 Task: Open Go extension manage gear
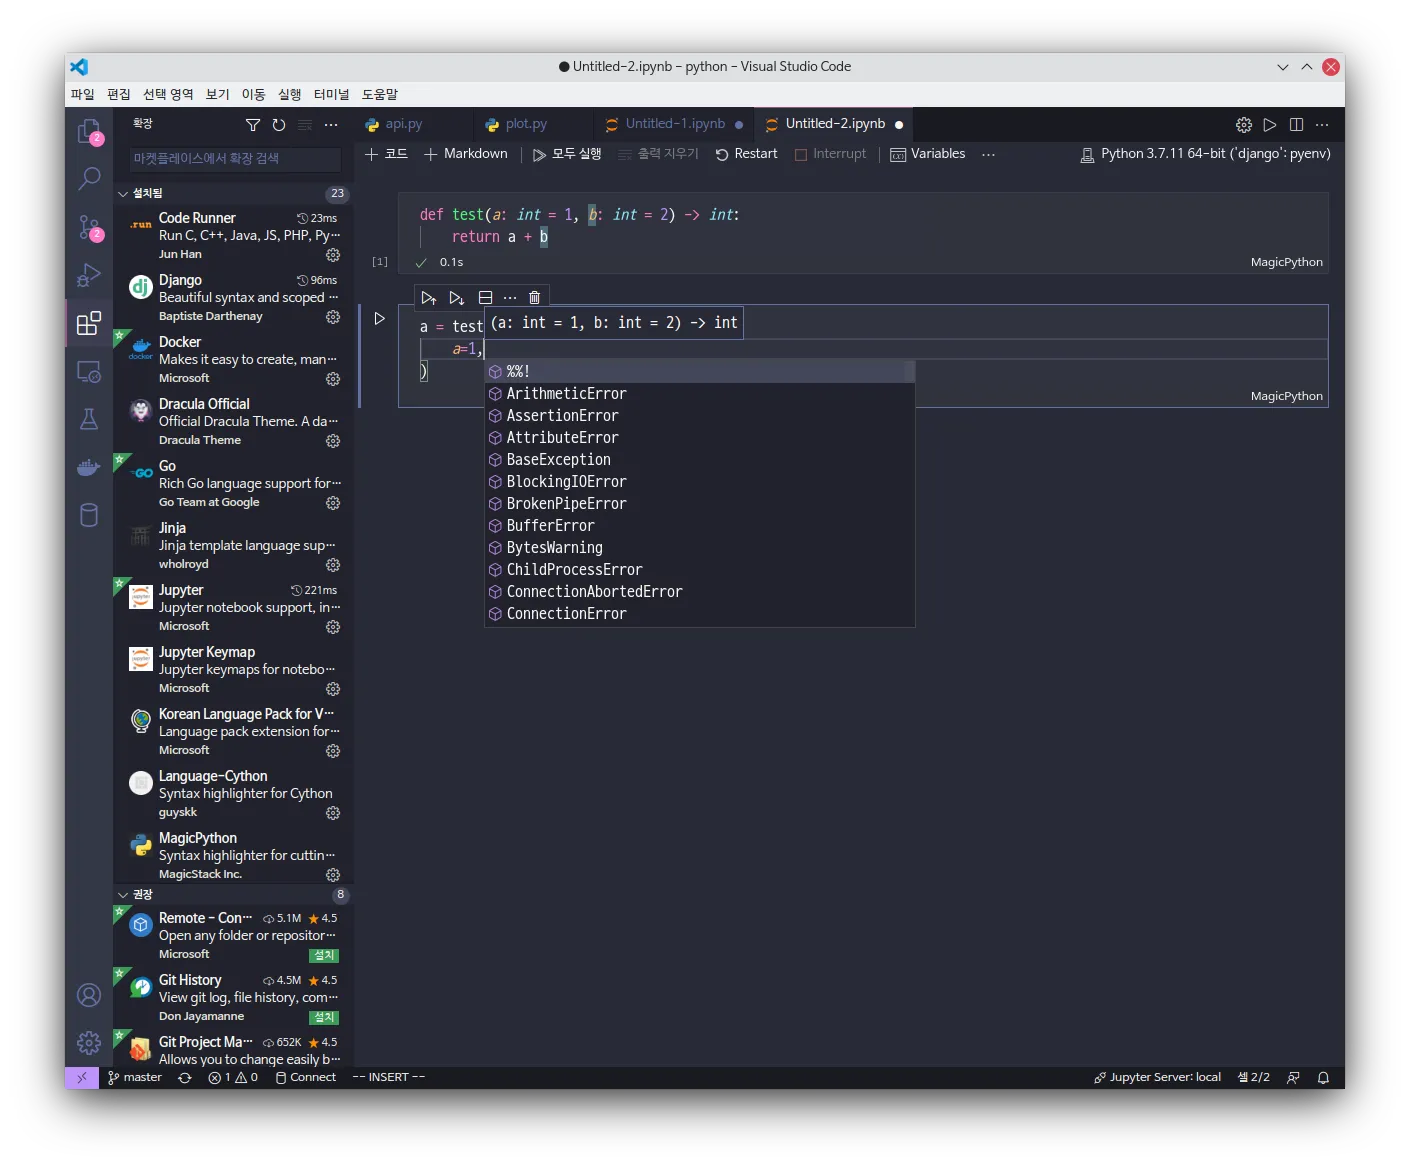(x=333, y=503)
